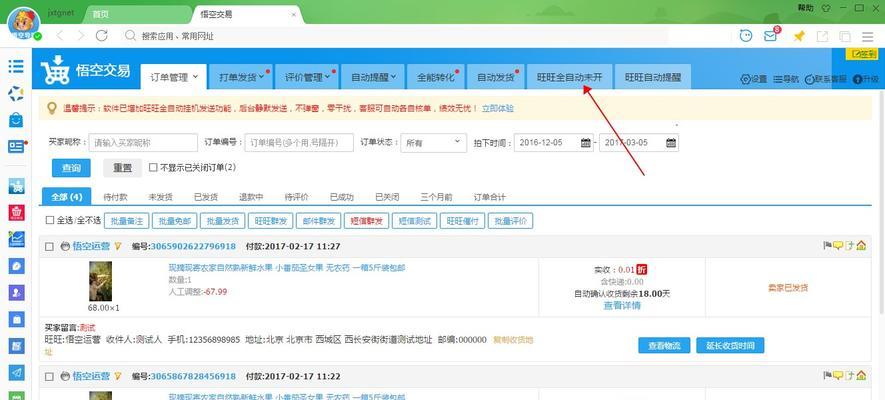Expand 自动提醒 dropdown menu

click(373, 77)
